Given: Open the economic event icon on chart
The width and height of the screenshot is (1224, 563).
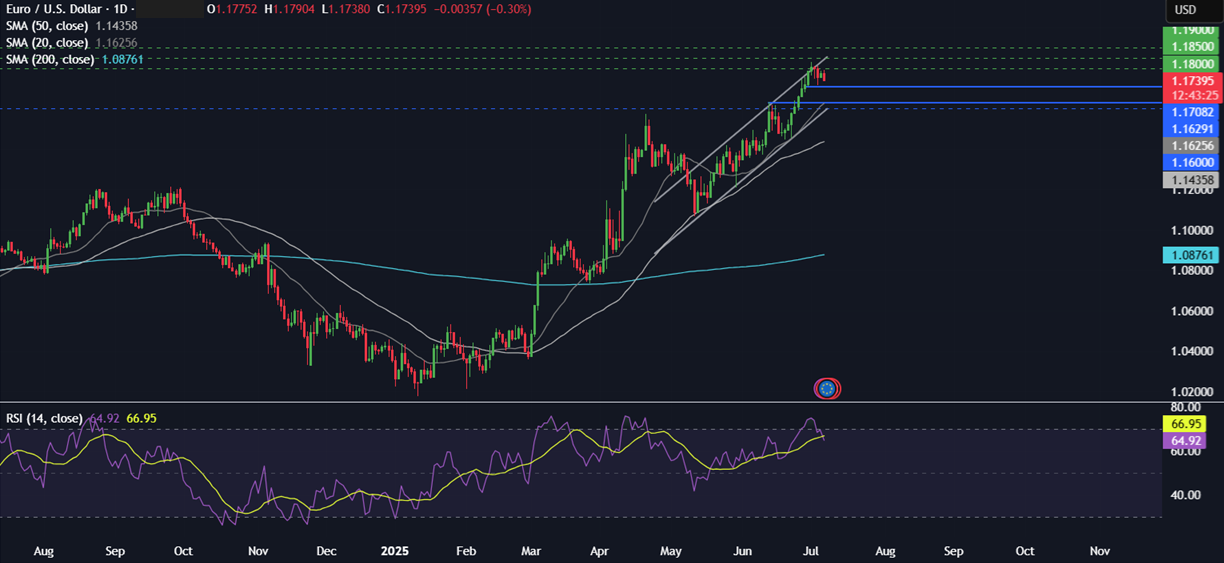Looking at the screenshot, I should [x=827, y=388].
